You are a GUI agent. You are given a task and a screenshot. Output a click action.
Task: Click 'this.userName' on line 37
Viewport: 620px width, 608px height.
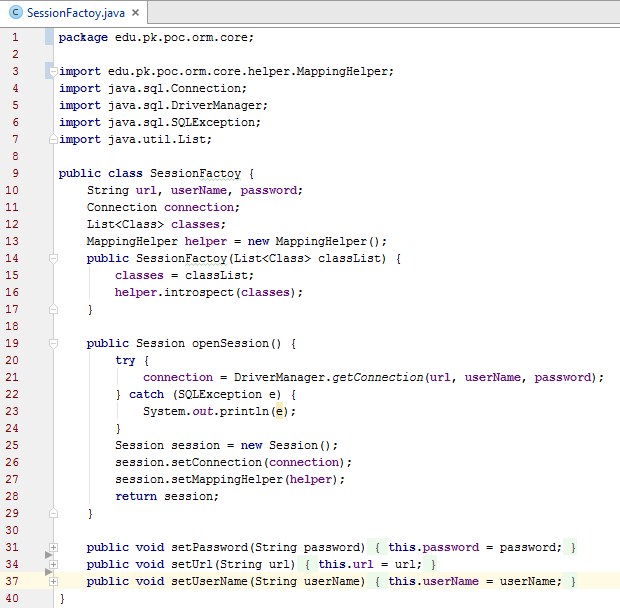pyautogui.click(x=433, y=582)
